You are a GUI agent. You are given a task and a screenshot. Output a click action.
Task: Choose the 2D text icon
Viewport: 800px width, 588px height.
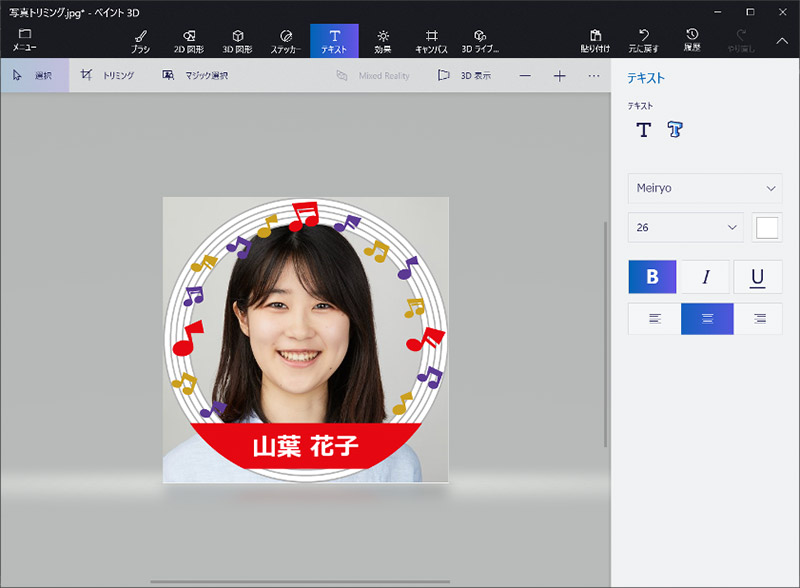click(643, 130)
